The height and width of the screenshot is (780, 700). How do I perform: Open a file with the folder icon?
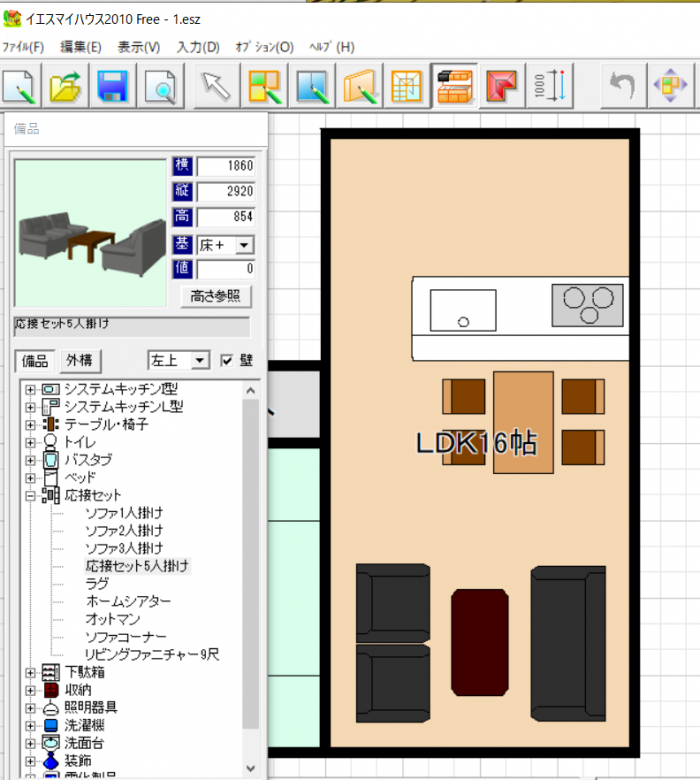[x=65, y=86]
